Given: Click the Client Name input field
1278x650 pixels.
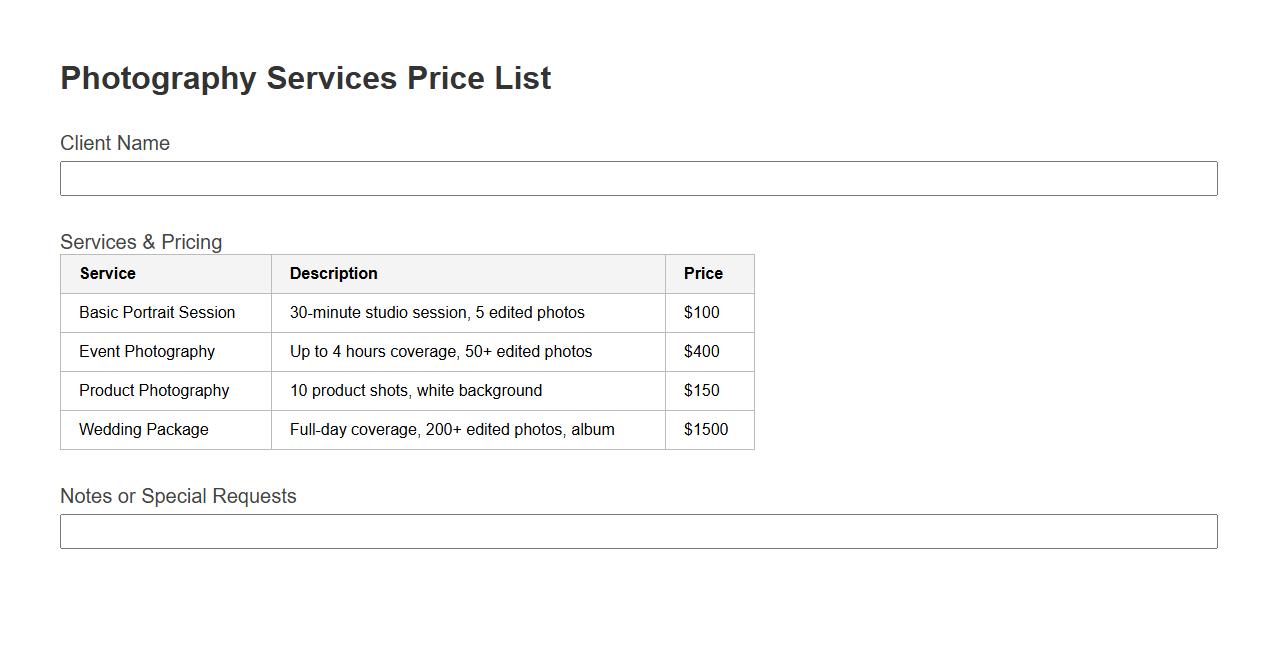Looking at the screenshot, I should point(638,179).
